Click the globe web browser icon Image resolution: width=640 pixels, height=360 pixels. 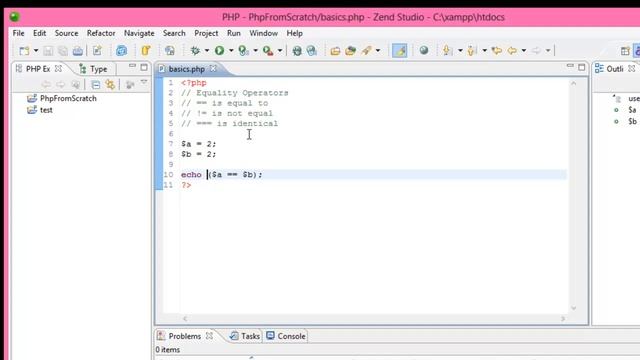[424, 50]
